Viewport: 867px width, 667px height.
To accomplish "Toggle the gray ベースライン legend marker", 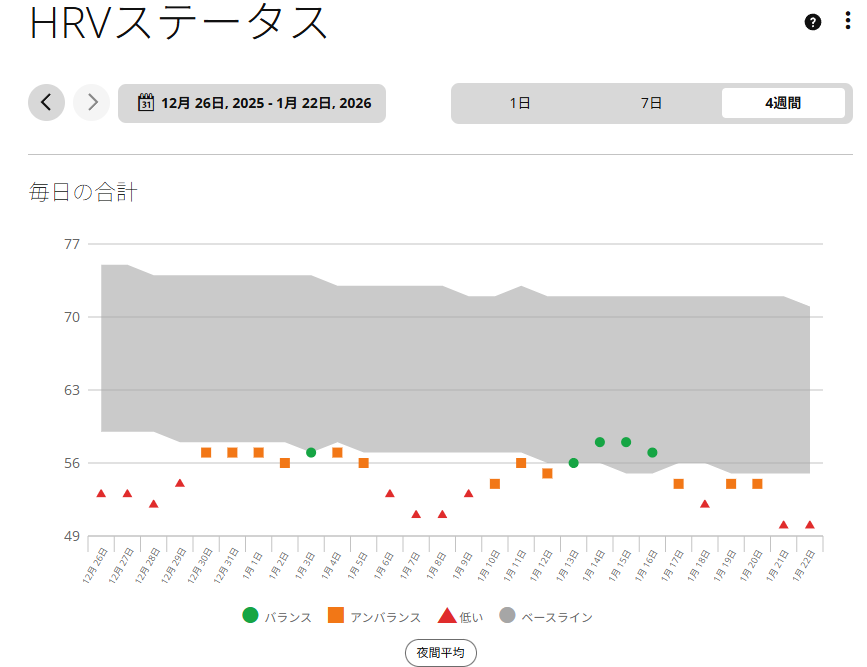I will tap(507, 616).
